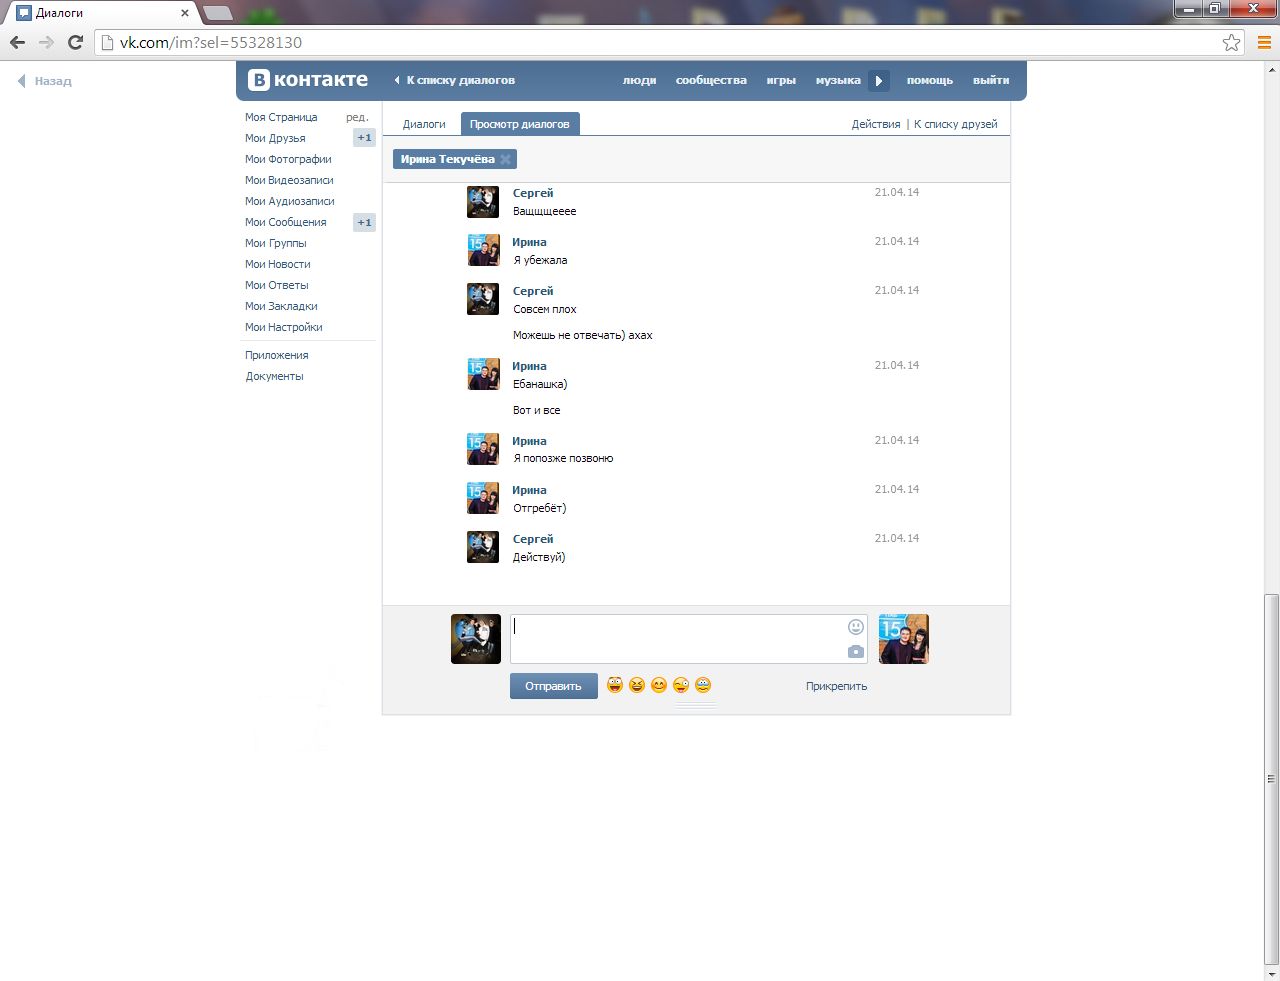
Task: Open the Chrome menu (three lines)
Action: (1264, 42)
